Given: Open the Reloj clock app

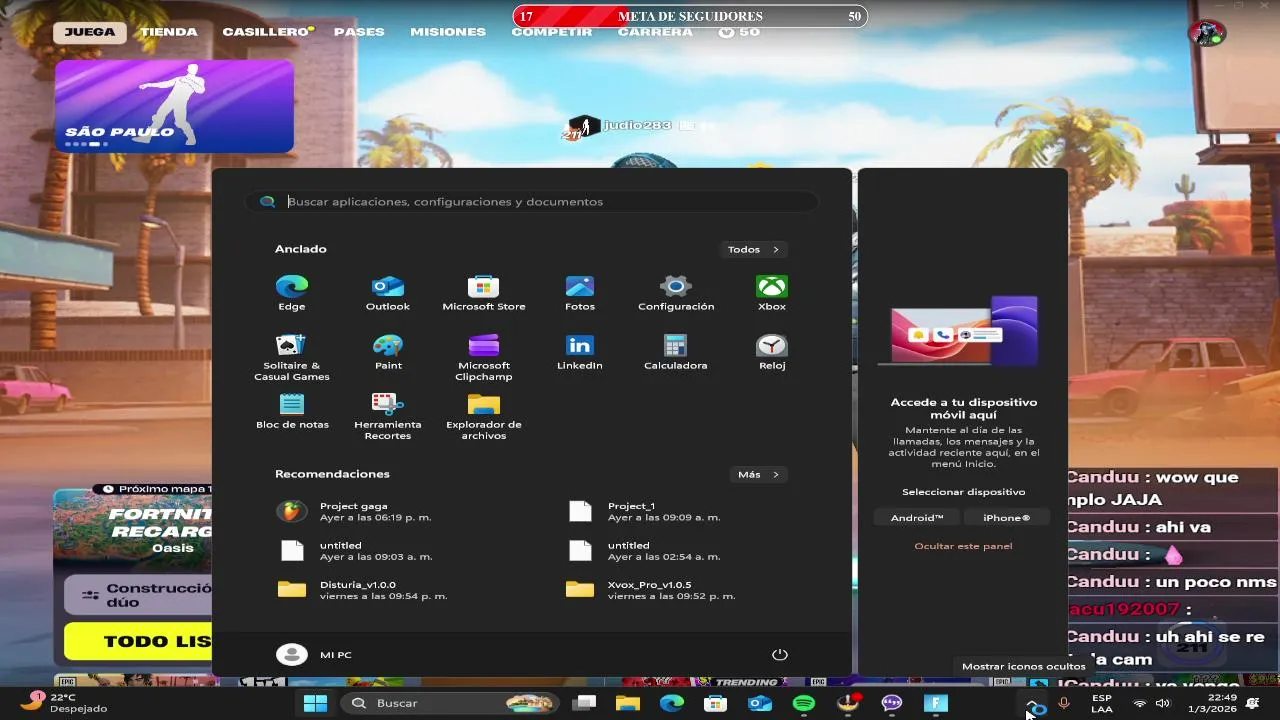Looking at the screenshot, I should [772, 352].
